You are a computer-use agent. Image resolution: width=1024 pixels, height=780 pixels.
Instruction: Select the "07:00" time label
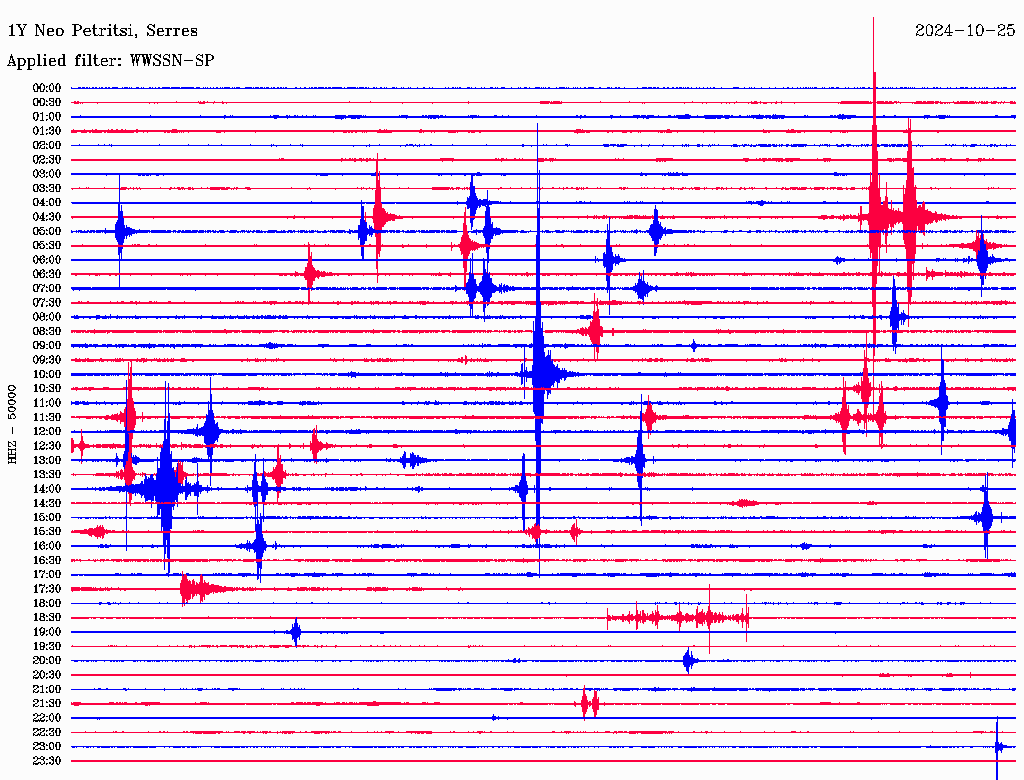(x=46, y=289)
